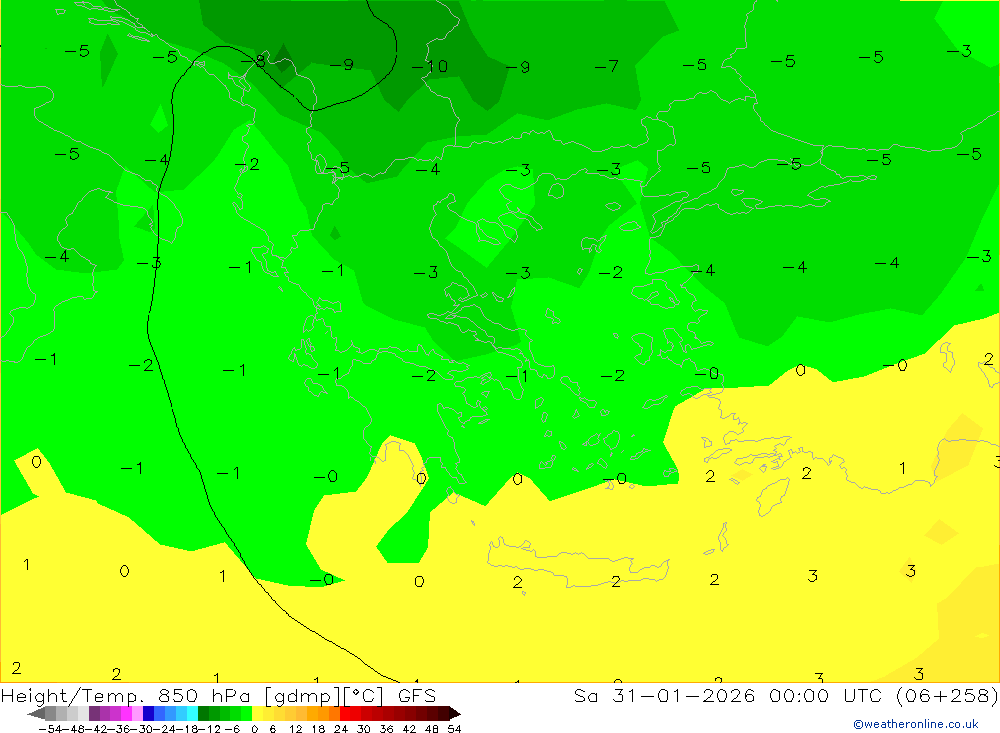Click the legend label '24'
This screenshot has width=1000, height=733.
coord(341,729)
